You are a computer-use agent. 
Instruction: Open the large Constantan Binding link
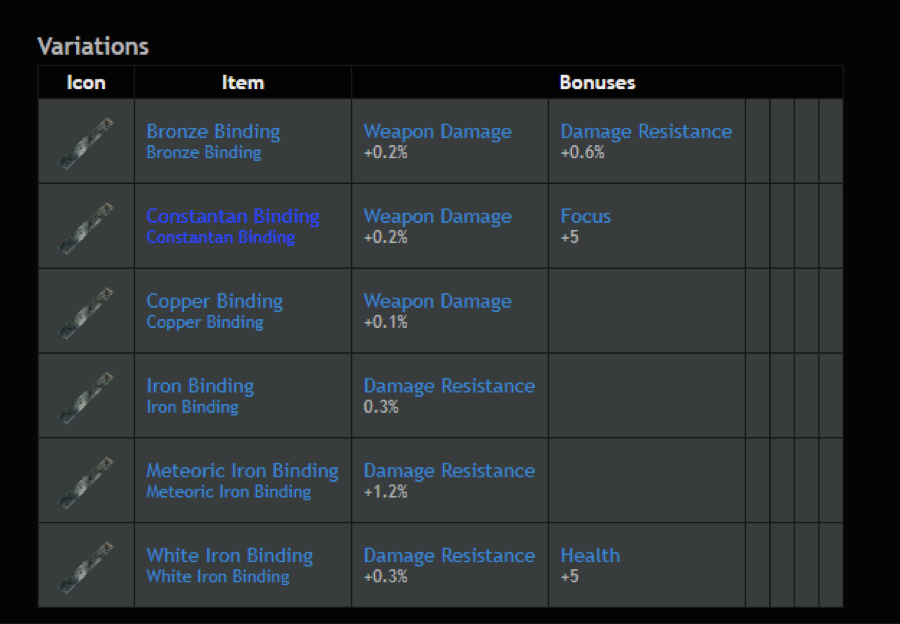pos(232,216)
